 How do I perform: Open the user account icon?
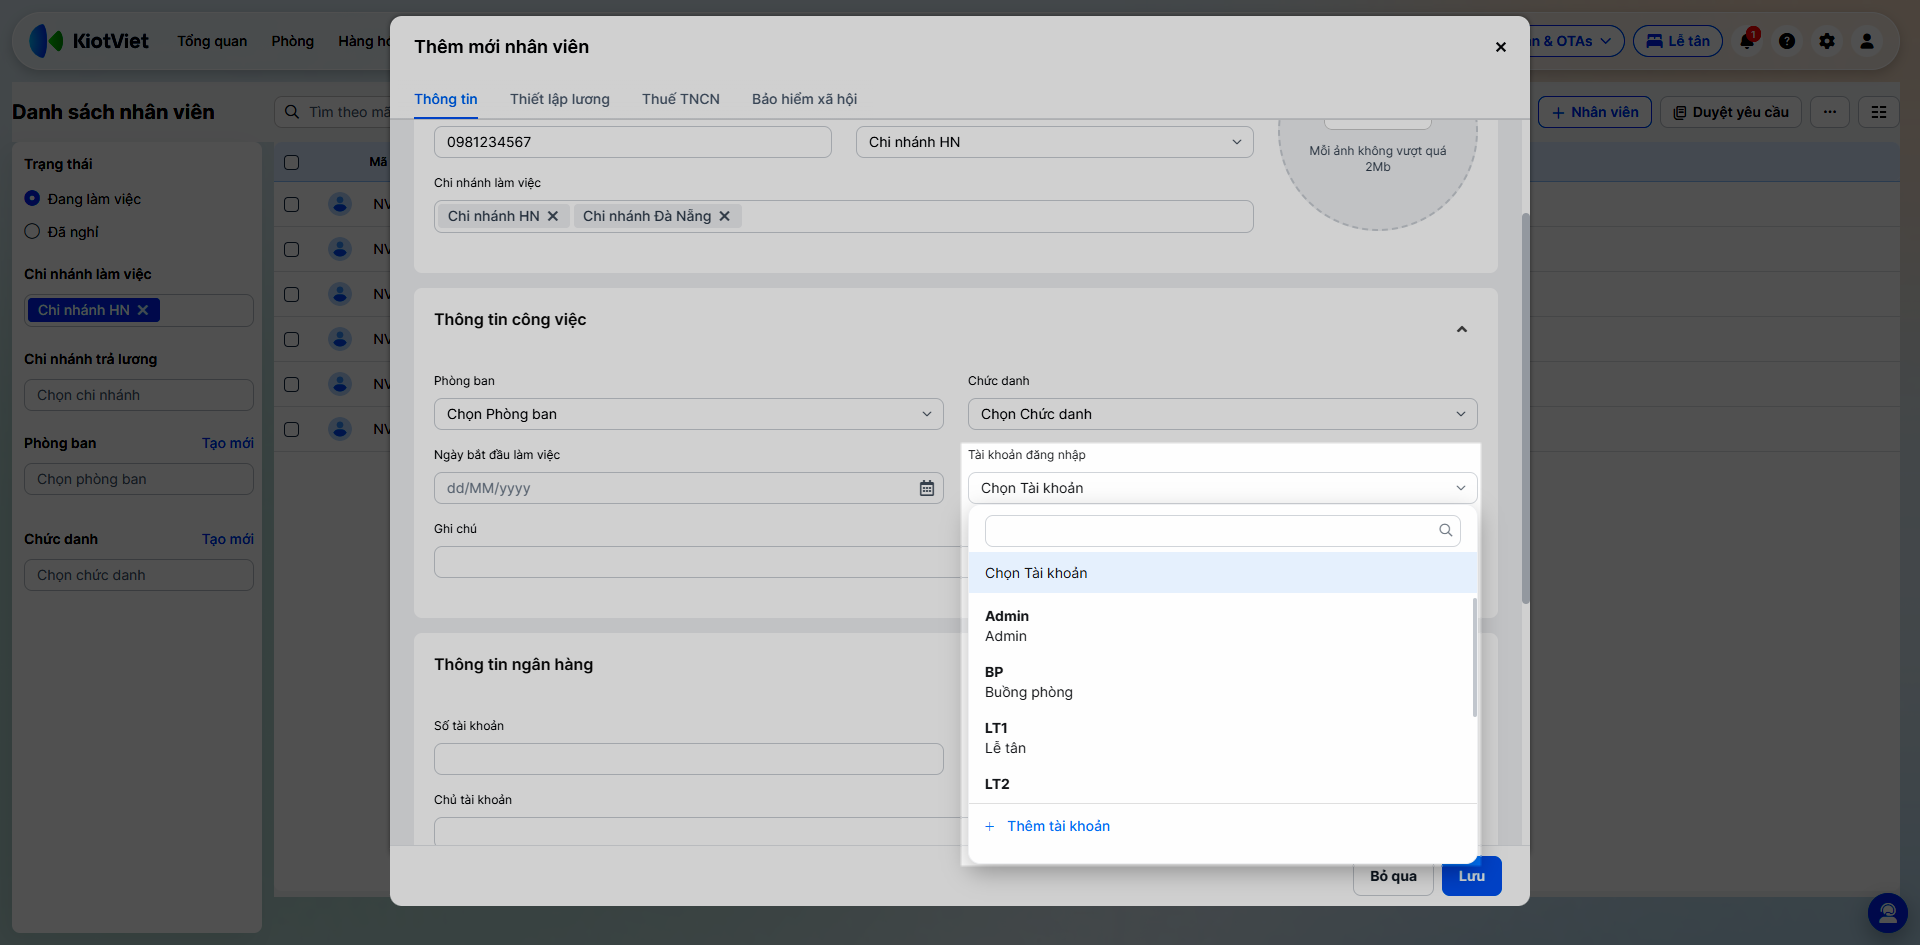pyautogui.click(x=1867, y=41)
